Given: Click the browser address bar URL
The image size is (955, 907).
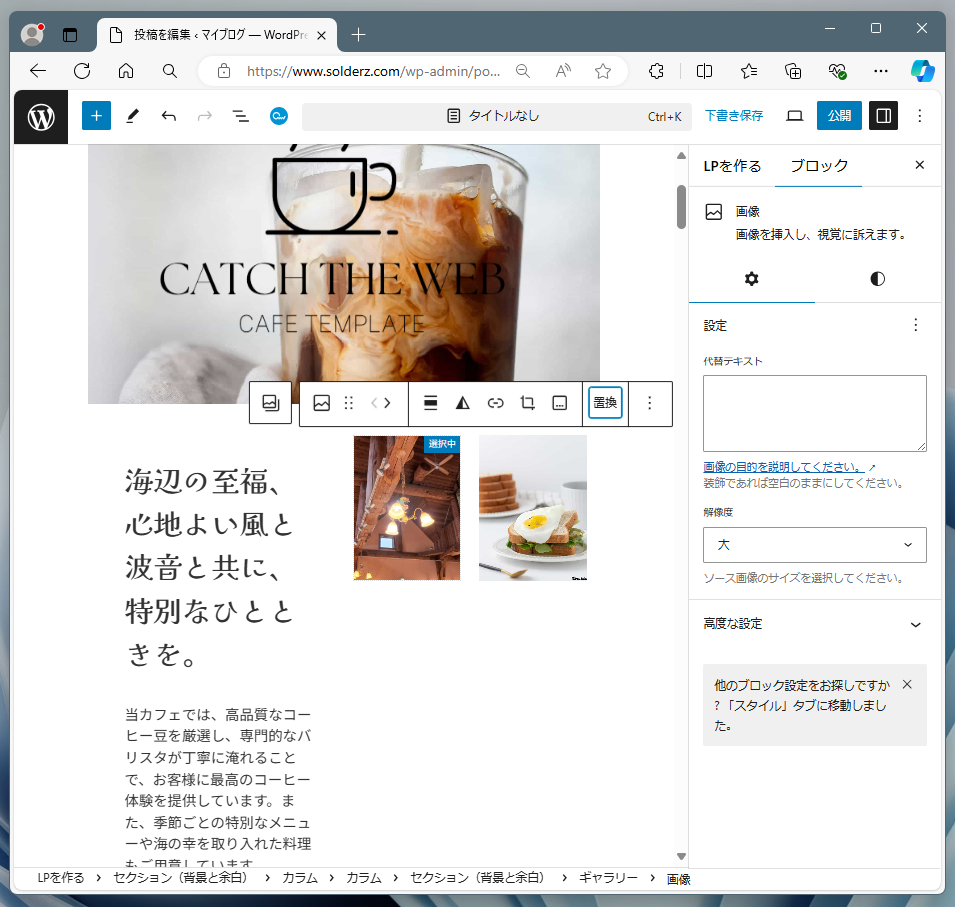Looking at the screenshot, I should 373,71.
